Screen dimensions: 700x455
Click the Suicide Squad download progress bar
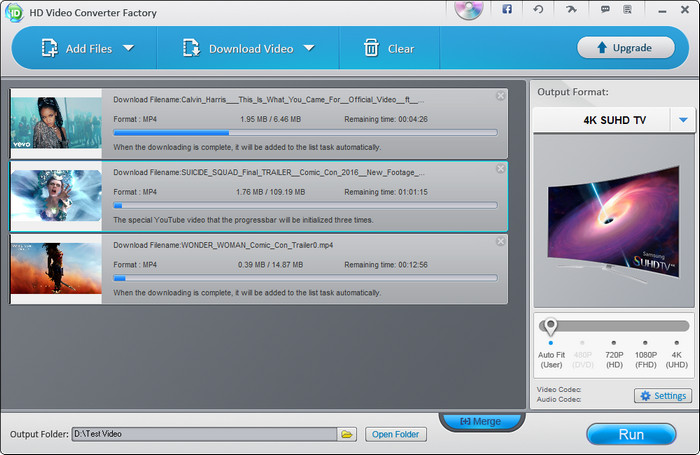pyautogui.click(x=305, y=205)
